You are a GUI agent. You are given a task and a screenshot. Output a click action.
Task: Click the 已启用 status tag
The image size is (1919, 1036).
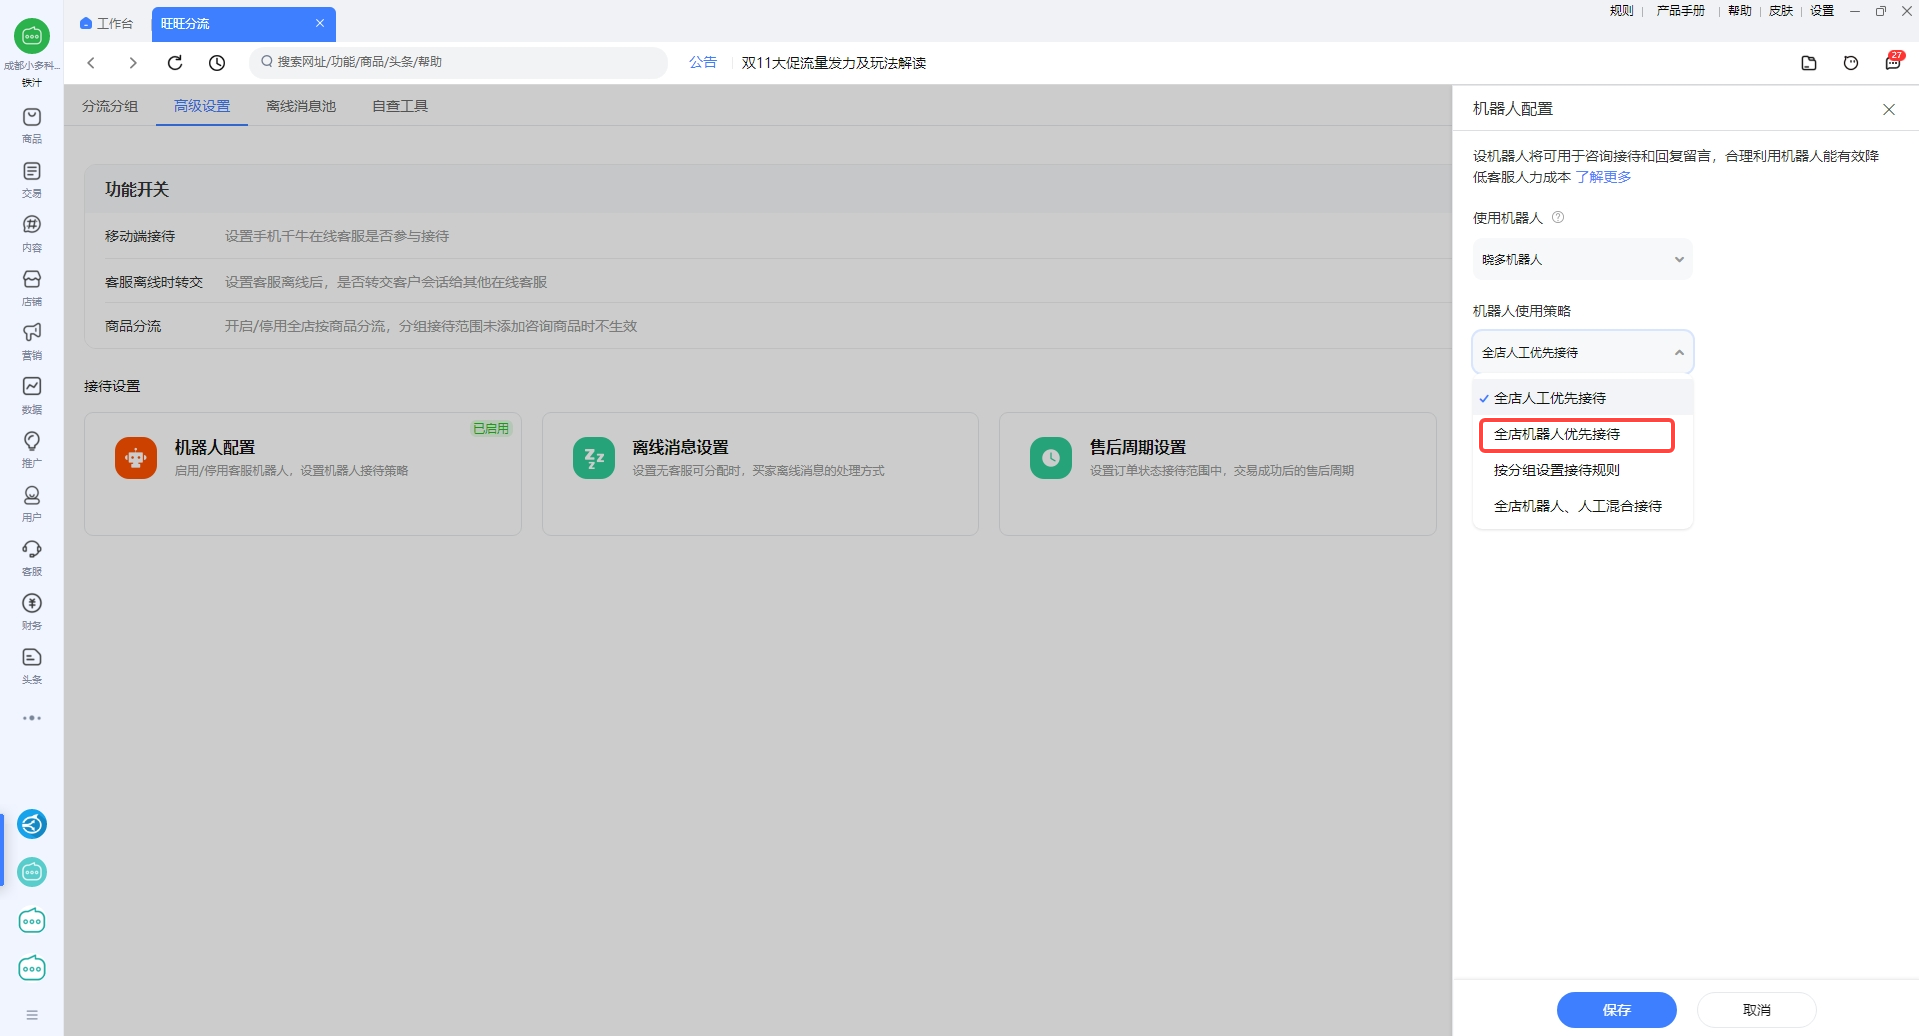pos(491,428)
